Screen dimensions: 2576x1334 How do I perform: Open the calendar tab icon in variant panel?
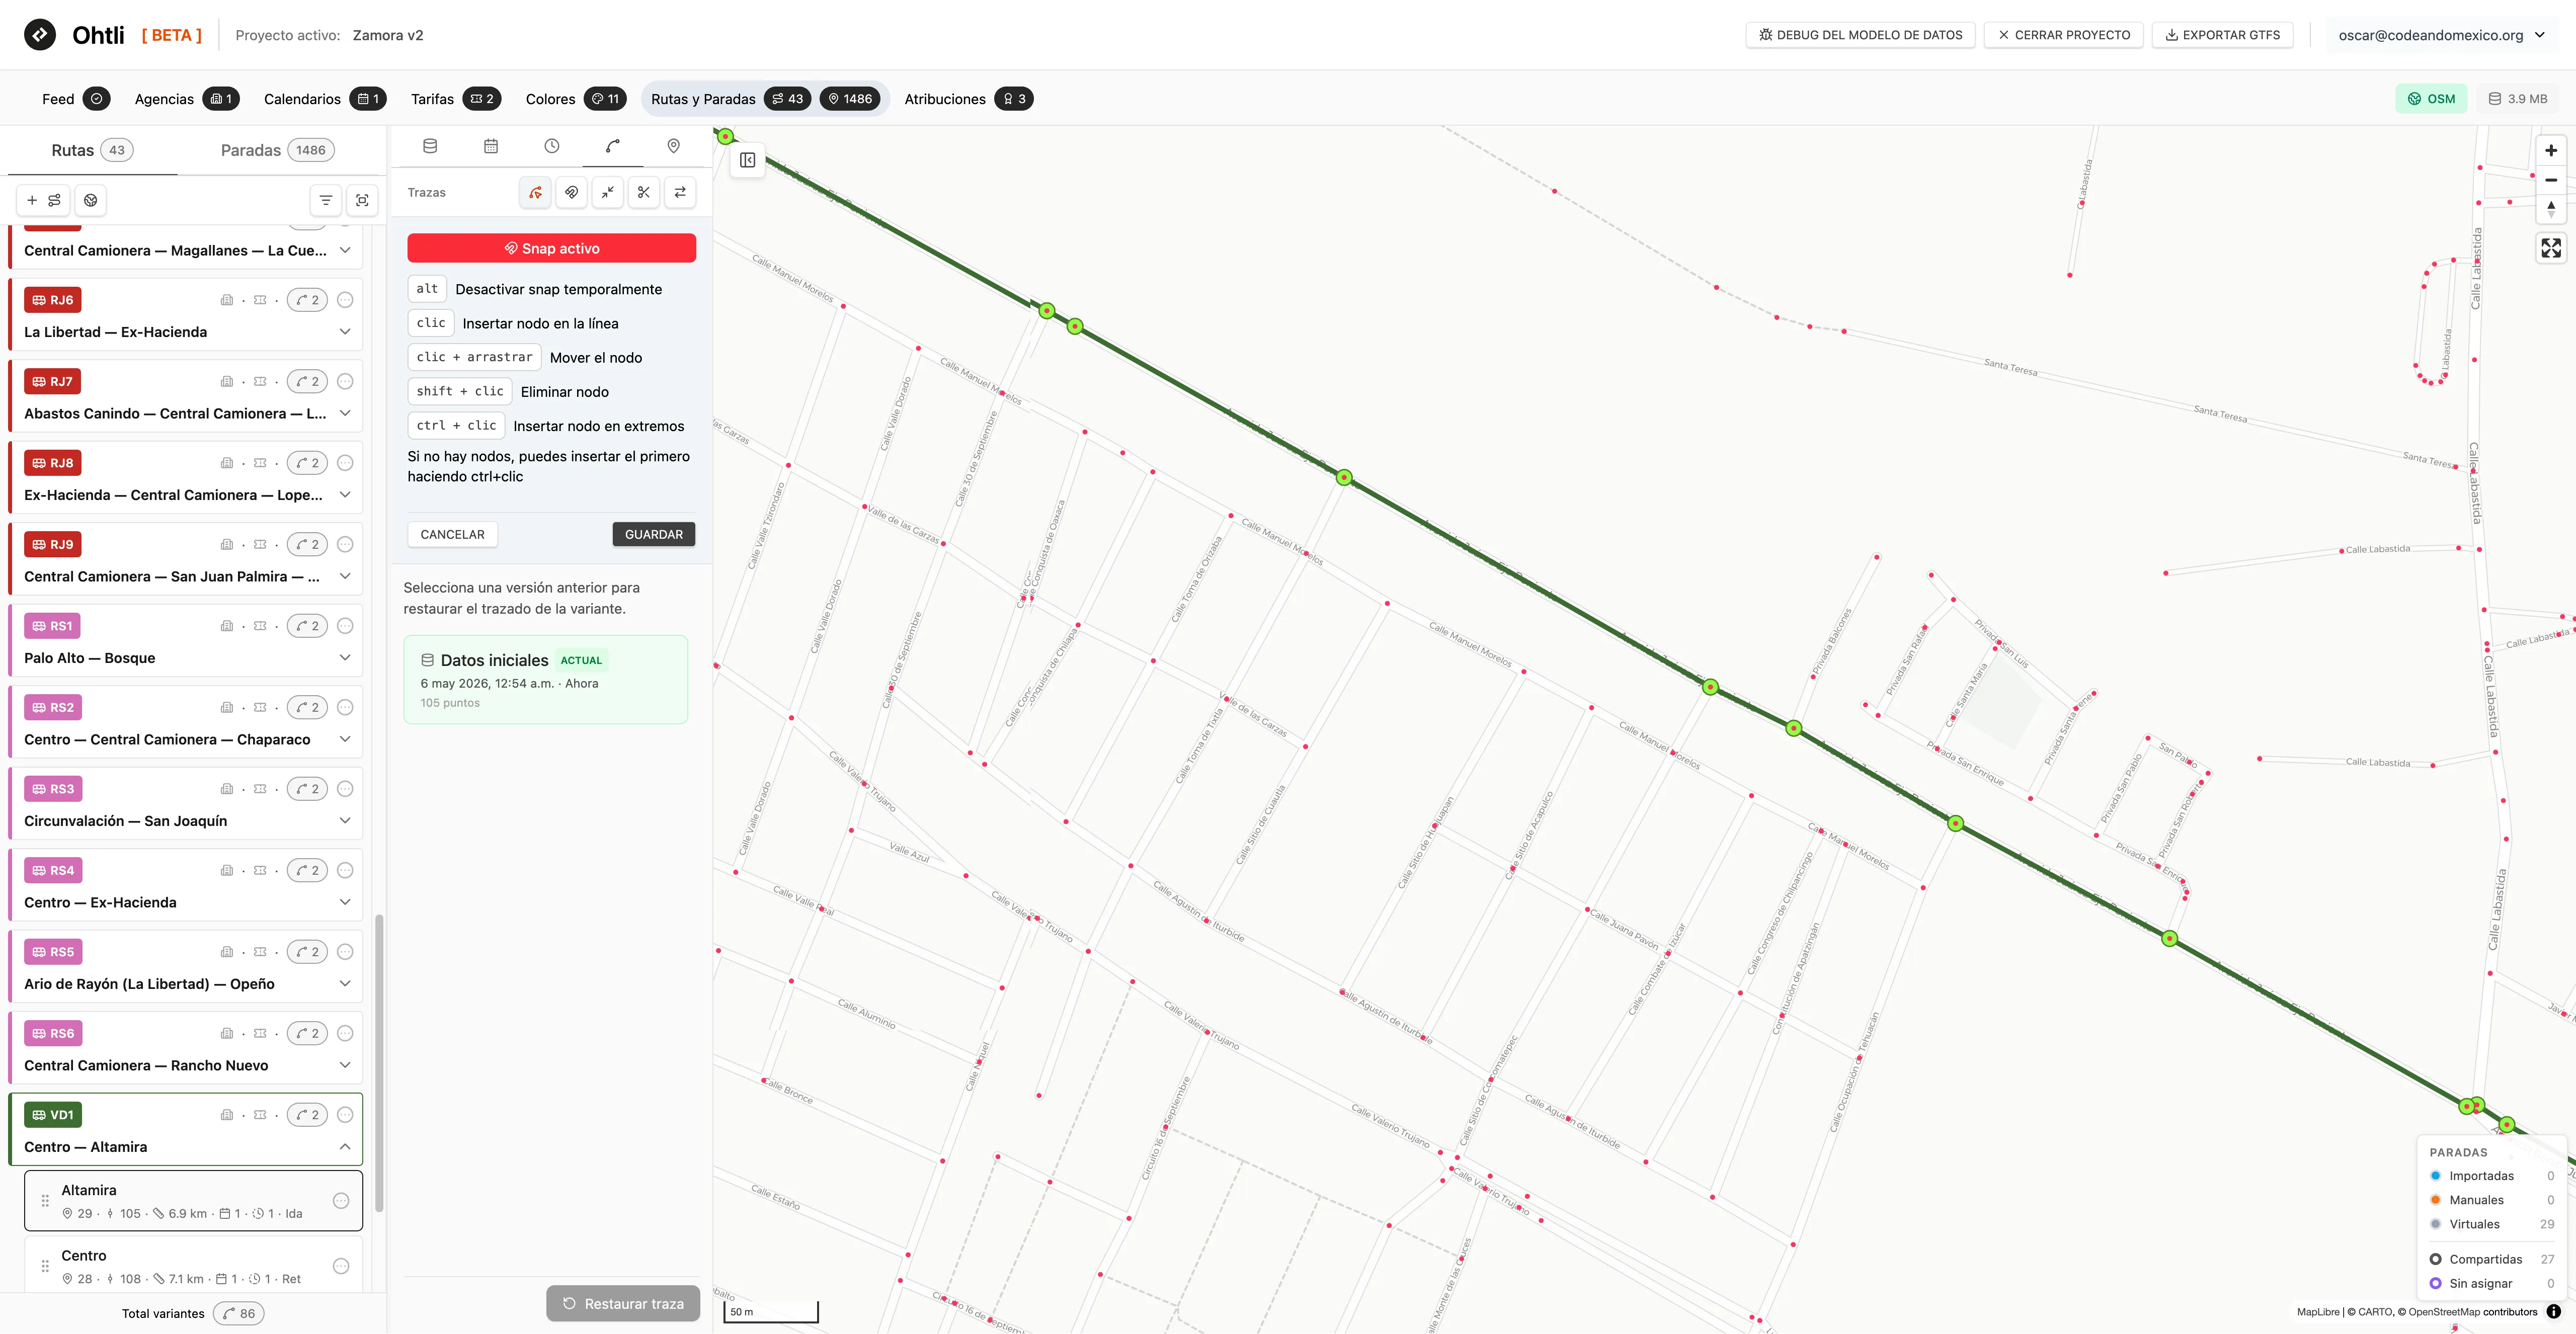(491, 146)
